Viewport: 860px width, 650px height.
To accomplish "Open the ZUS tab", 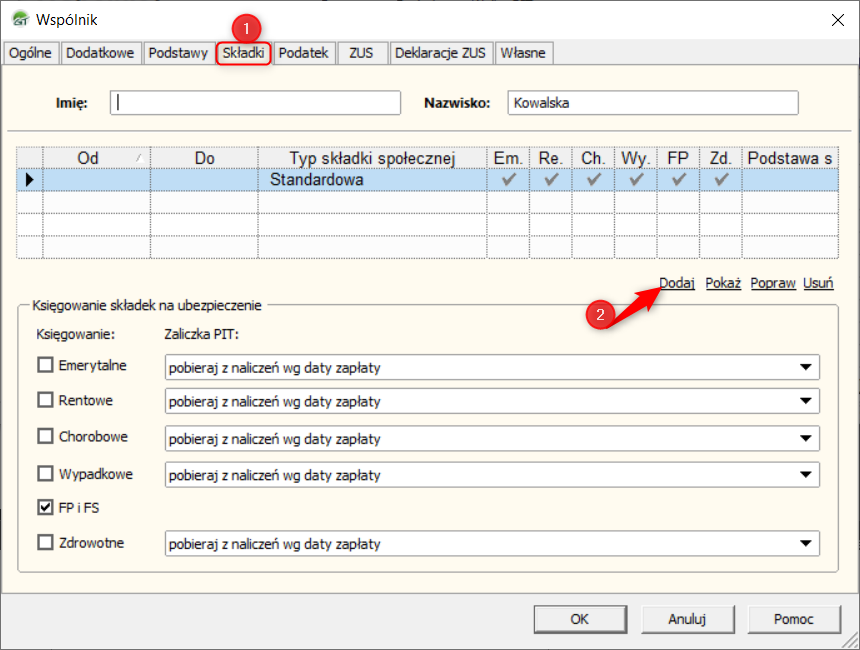I will point(361,53).
